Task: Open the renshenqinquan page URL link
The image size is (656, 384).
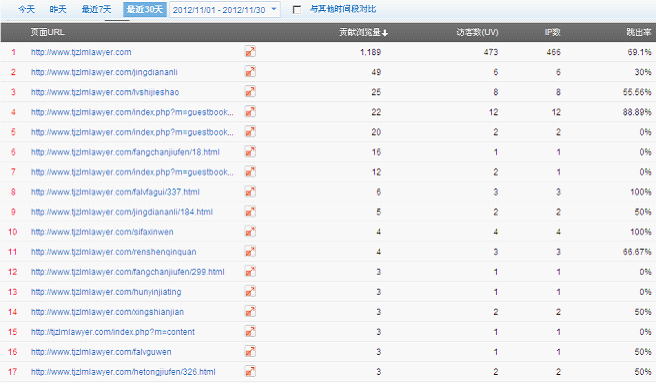Action: click(113, 252)
